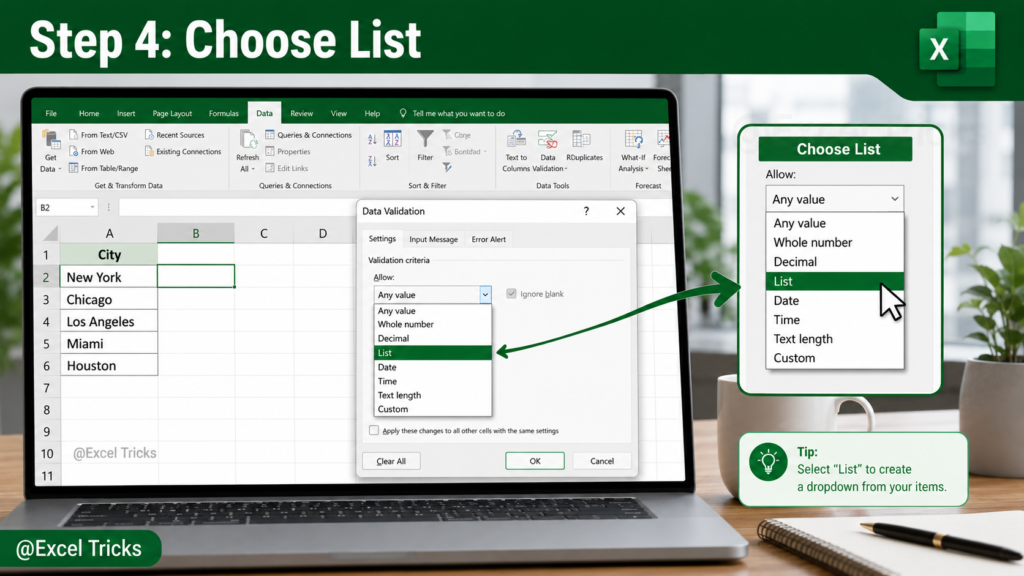
Task: Click the Refresh All icon
Action: click(248, 139)
